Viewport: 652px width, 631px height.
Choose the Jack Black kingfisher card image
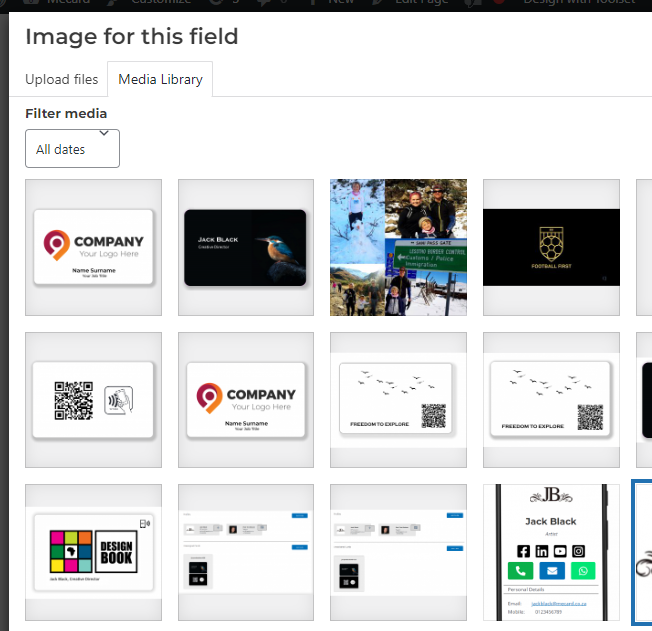246,247
